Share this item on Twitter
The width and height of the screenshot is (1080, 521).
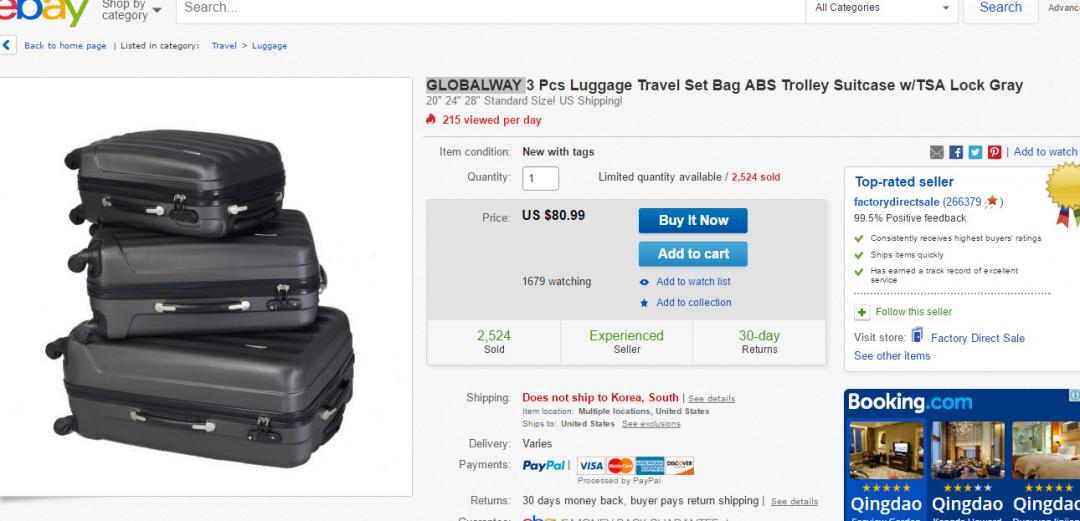[975, 152]
